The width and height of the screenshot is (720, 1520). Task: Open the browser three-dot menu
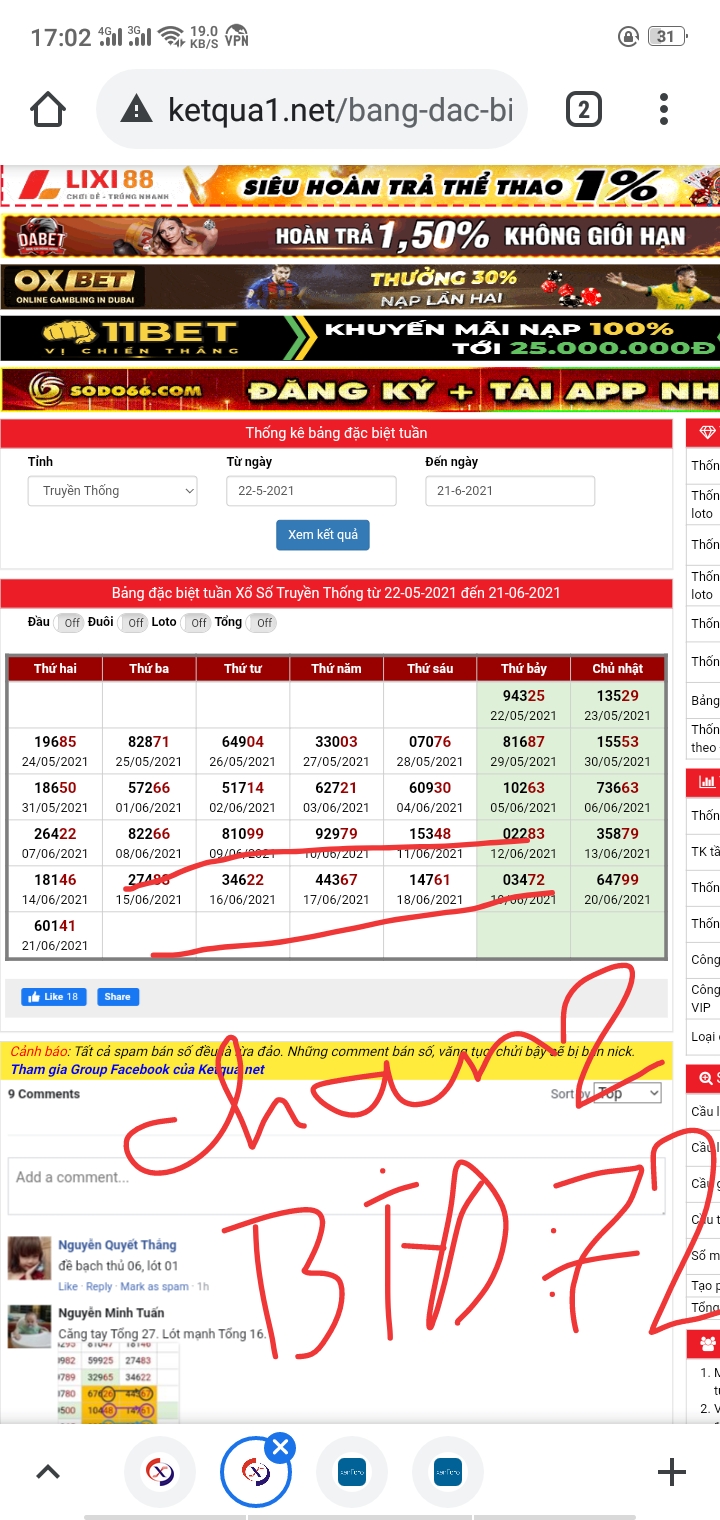coord(664,109)
